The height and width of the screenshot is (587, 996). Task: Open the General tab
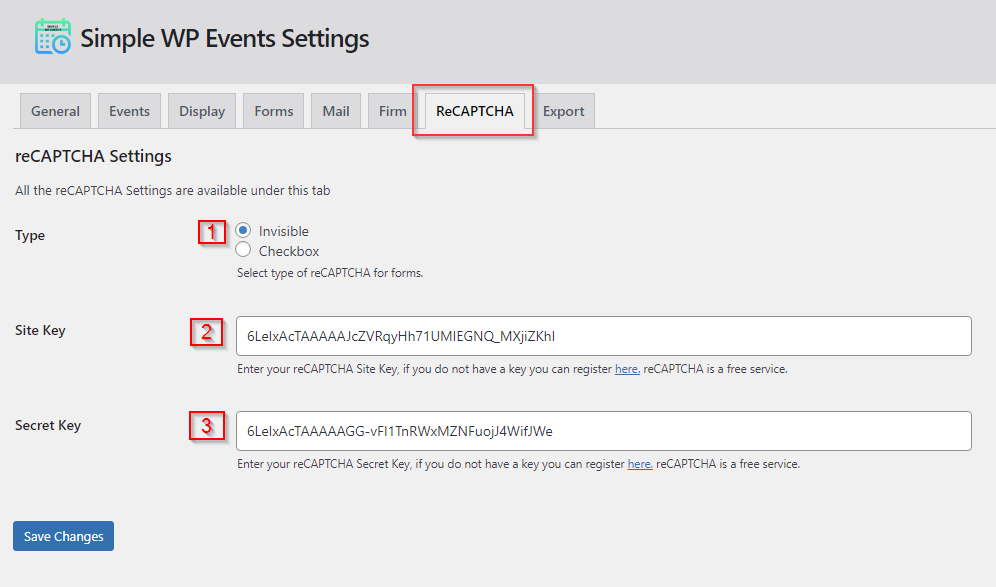(55, 111)
